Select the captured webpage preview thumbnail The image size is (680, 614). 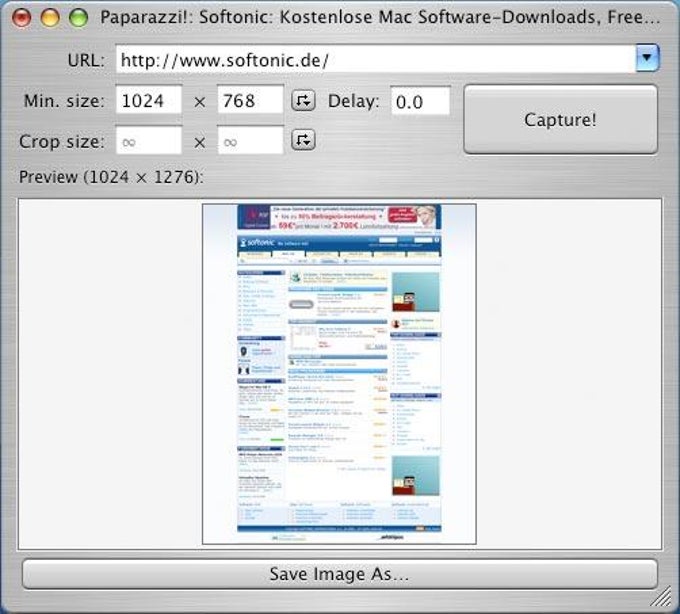[x=339, y=374]
